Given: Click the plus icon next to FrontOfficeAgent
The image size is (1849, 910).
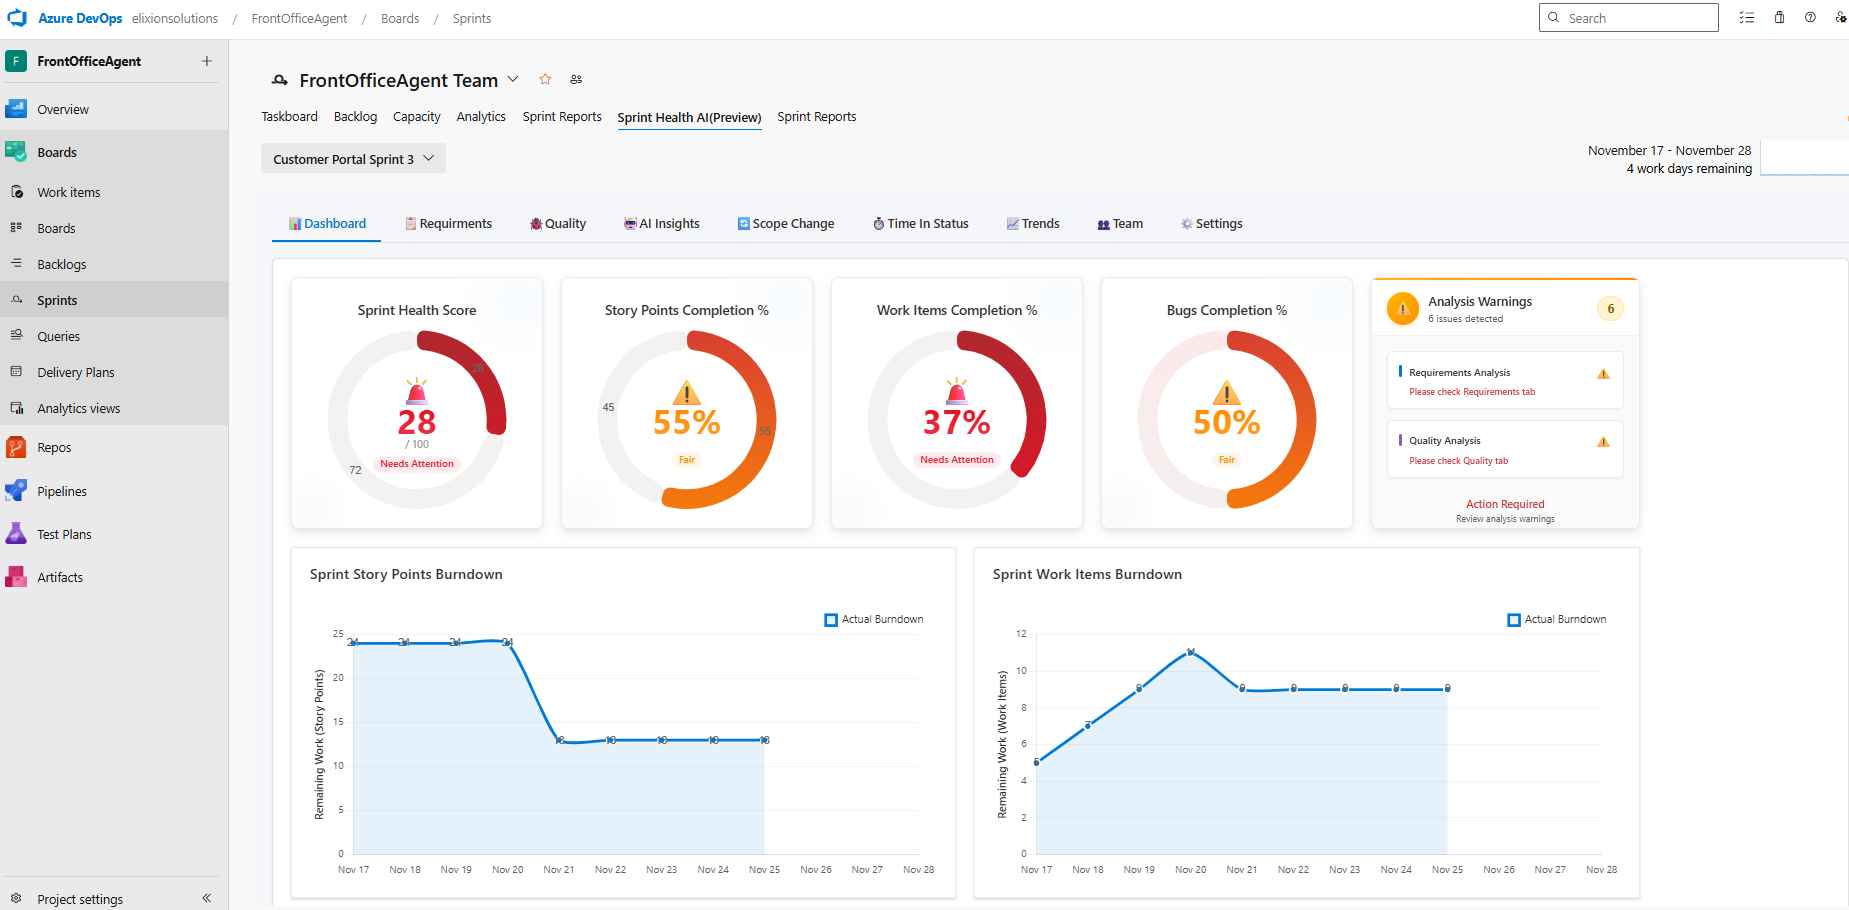Looking at the screenshot, I should pyautogui.click(x=207, y=61).
